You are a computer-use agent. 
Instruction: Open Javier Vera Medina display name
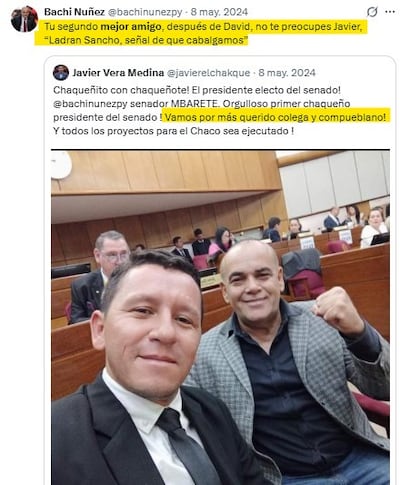pos(118,73)
